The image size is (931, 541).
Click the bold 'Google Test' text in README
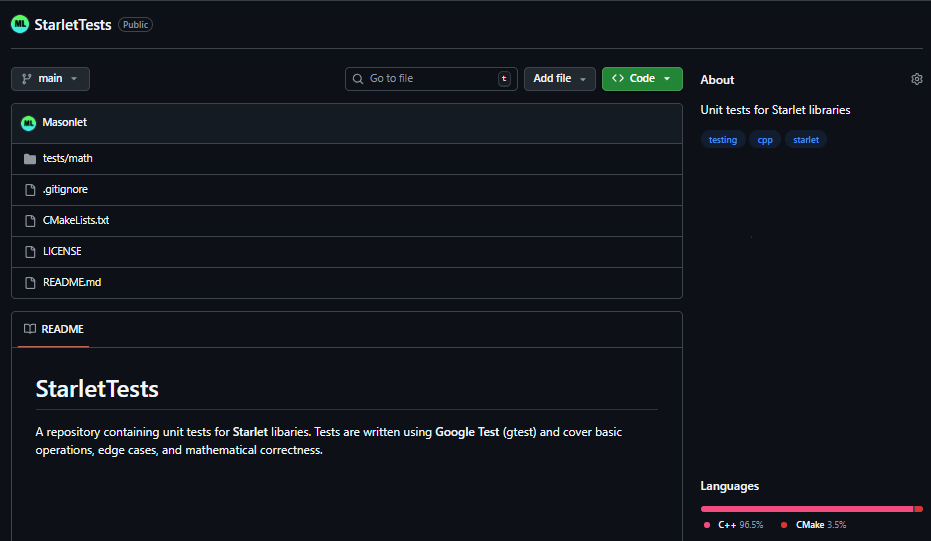(467, 432)
